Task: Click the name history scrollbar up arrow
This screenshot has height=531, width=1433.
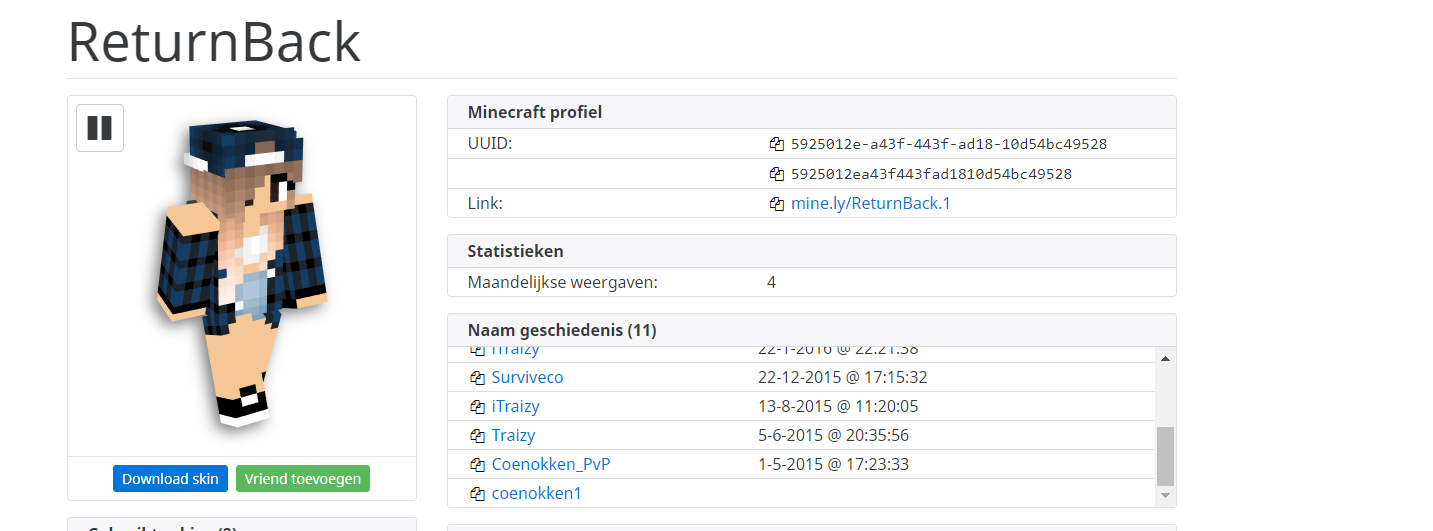Action: (x=1165, y=357)
